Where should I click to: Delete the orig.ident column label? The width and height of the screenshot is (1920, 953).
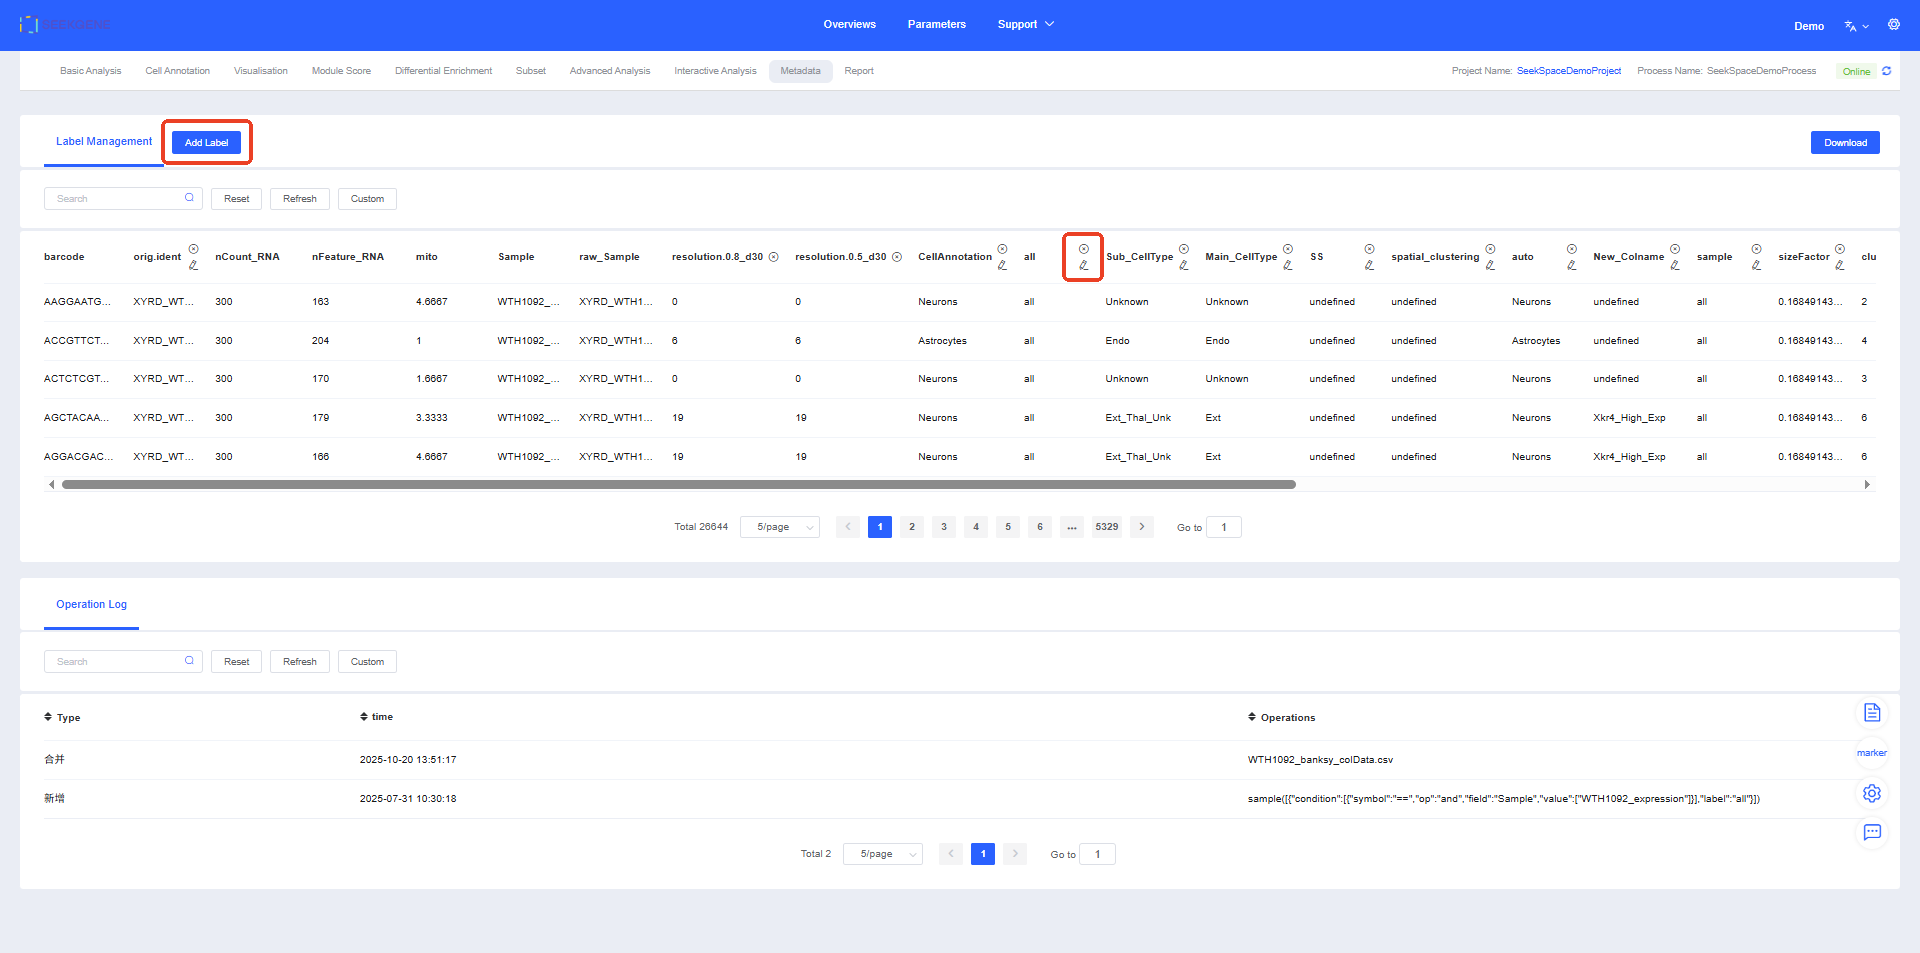pyautogui.click(x=193, y=249)
